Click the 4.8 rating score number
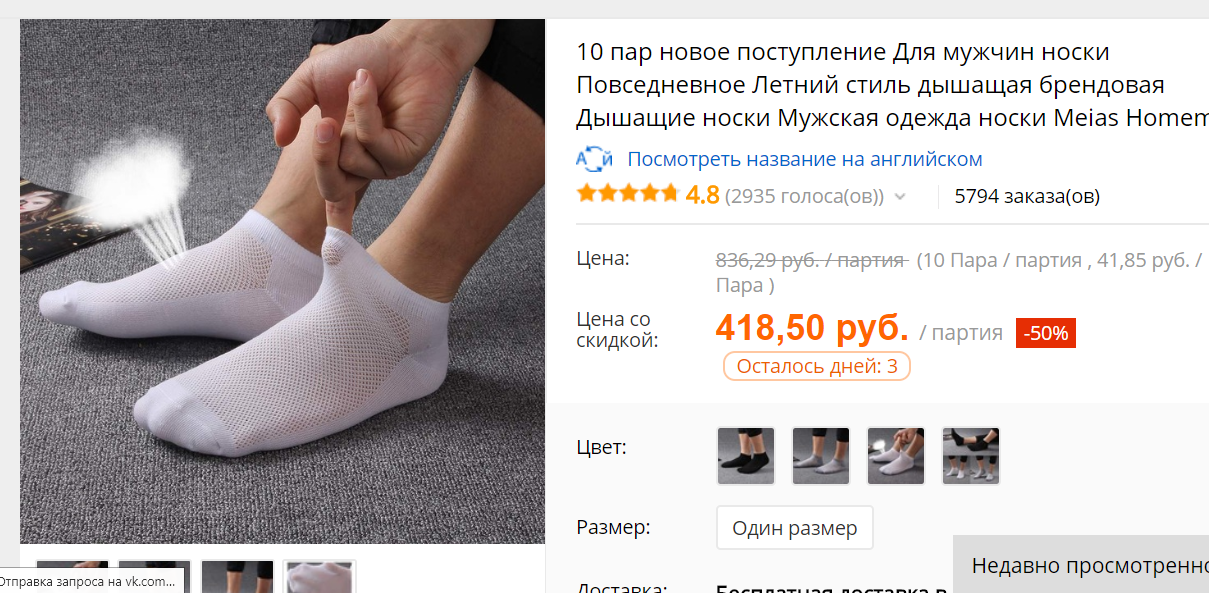The width and height of the screenshot is (1209, 593). [702, 195]
